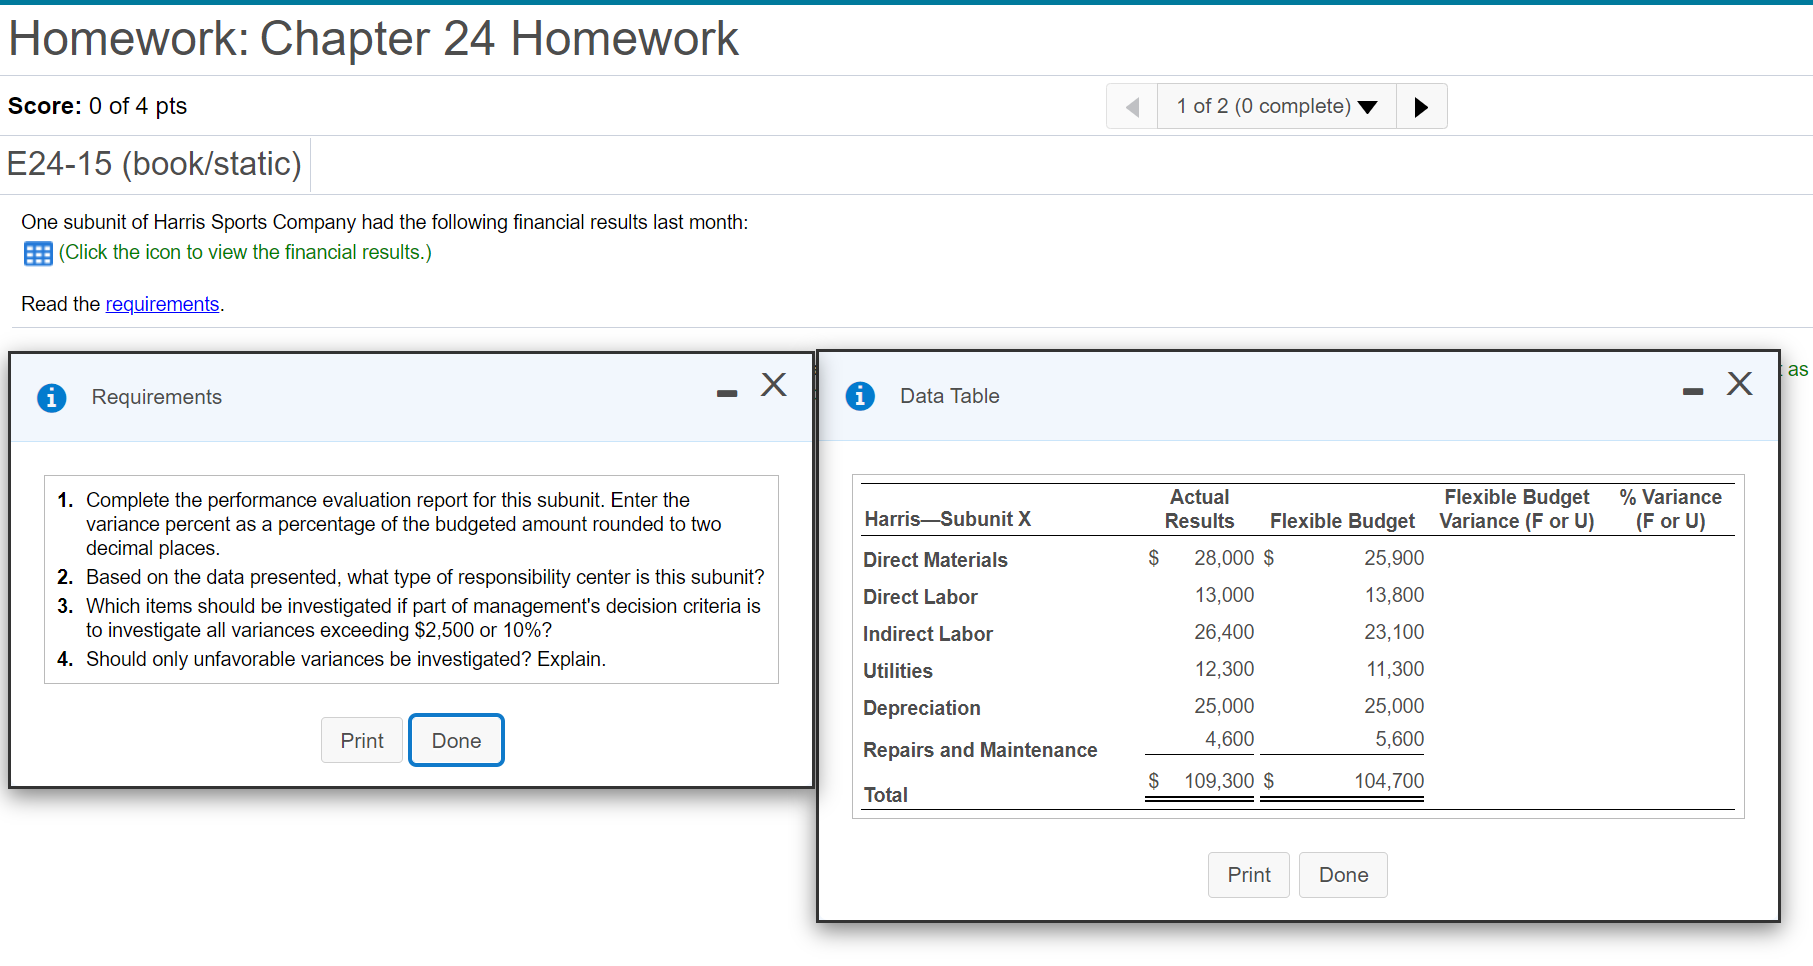Click Print in the Data Table window
Viewport: 1813px width, 966px height.
click(x=1248, y=874)
